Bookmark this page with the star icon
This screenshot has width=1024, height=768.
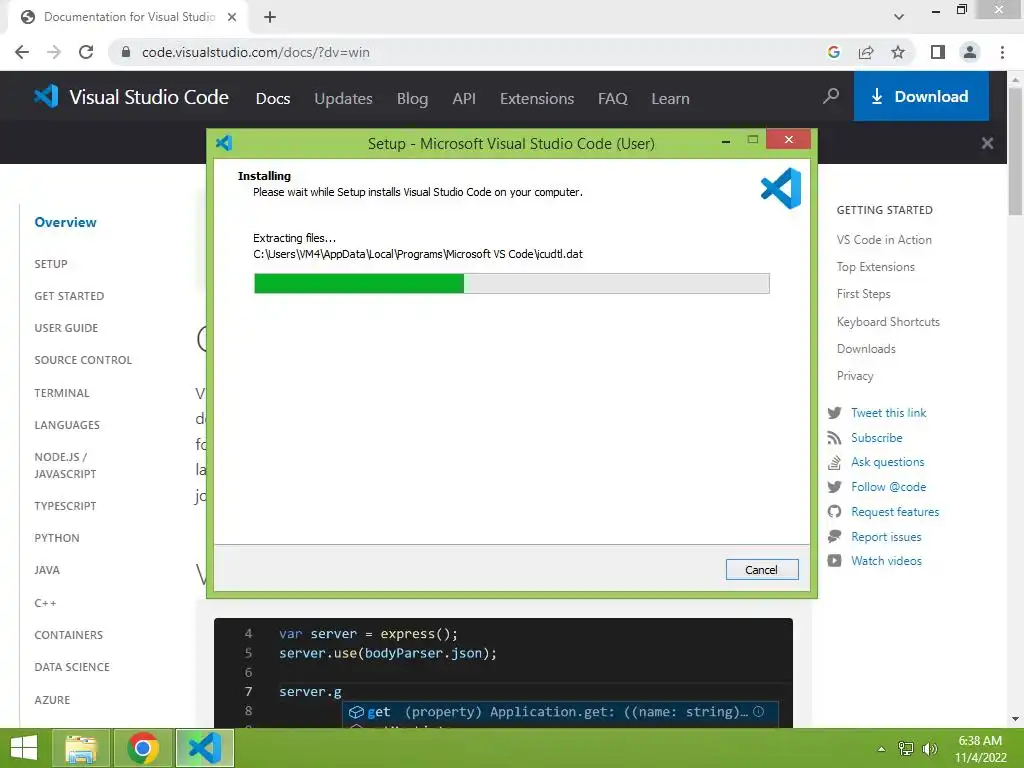[x=898, y=52]
